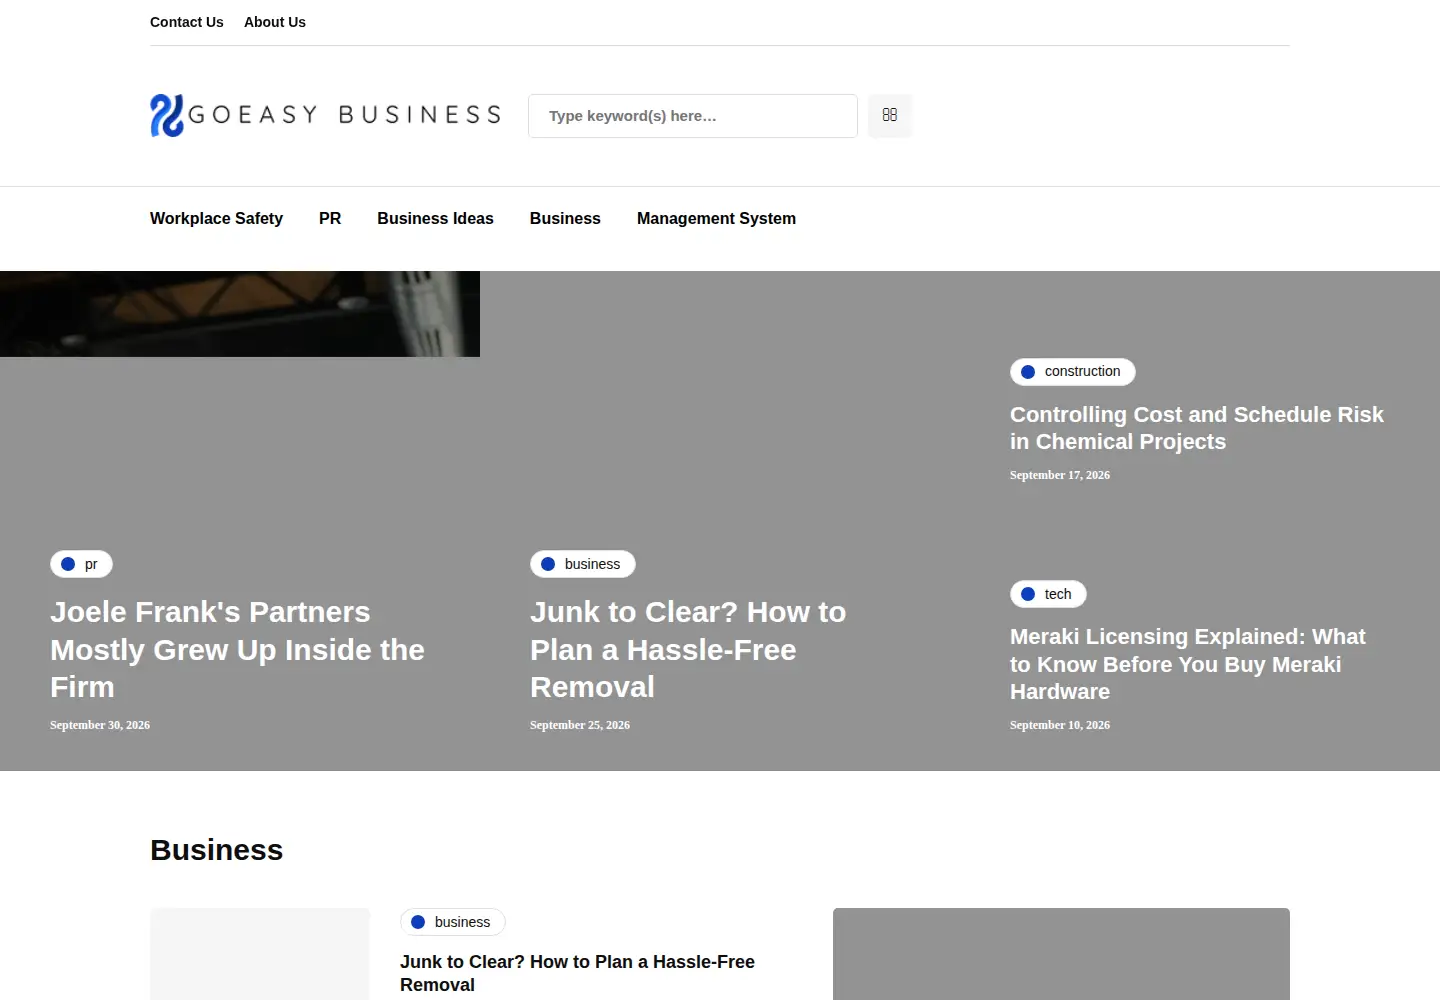Open the Contact Us link
Image resolution: width=1440 pixels, height=1000 pixels.
click(x=187, y=22)
